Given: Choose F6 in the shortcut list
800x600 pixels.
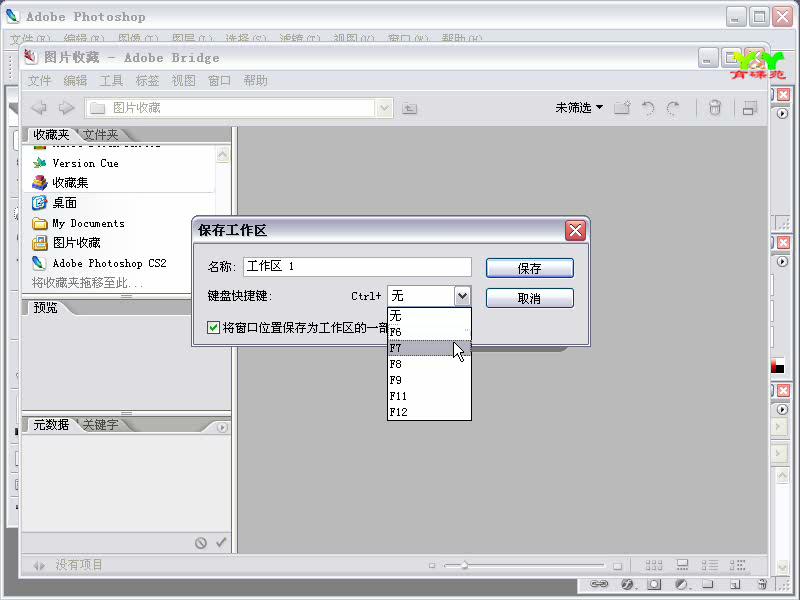Looking at the screenshot, I should coord(429,332).
